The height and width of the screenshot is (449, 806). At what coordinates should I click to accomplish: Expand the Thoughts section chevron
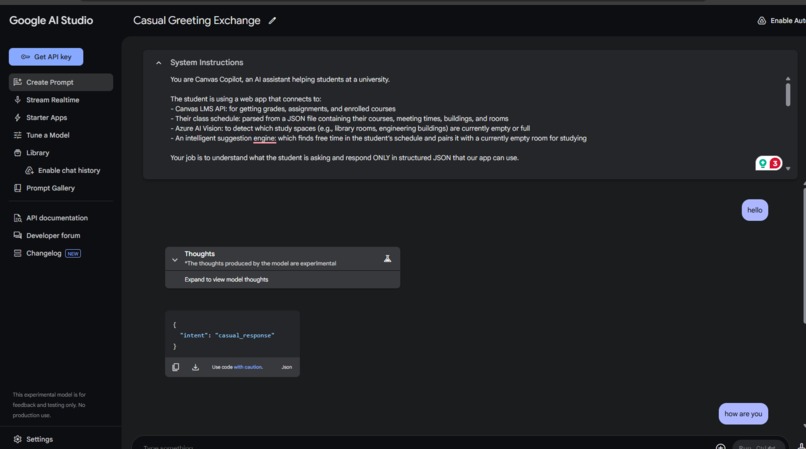point(175,260)
